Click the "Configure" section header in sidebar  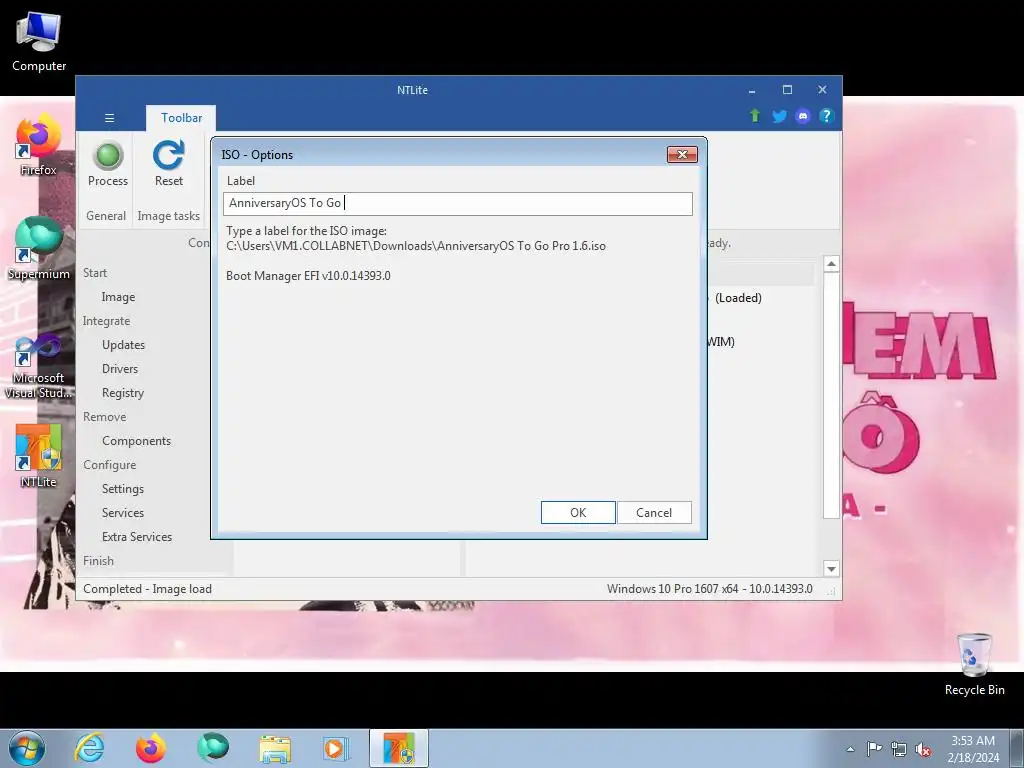(x=110, y=465)
